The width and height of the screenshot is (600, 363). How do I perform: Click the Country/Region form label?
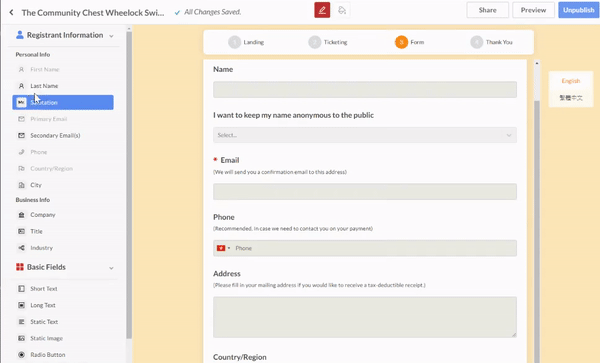[240, 357]
